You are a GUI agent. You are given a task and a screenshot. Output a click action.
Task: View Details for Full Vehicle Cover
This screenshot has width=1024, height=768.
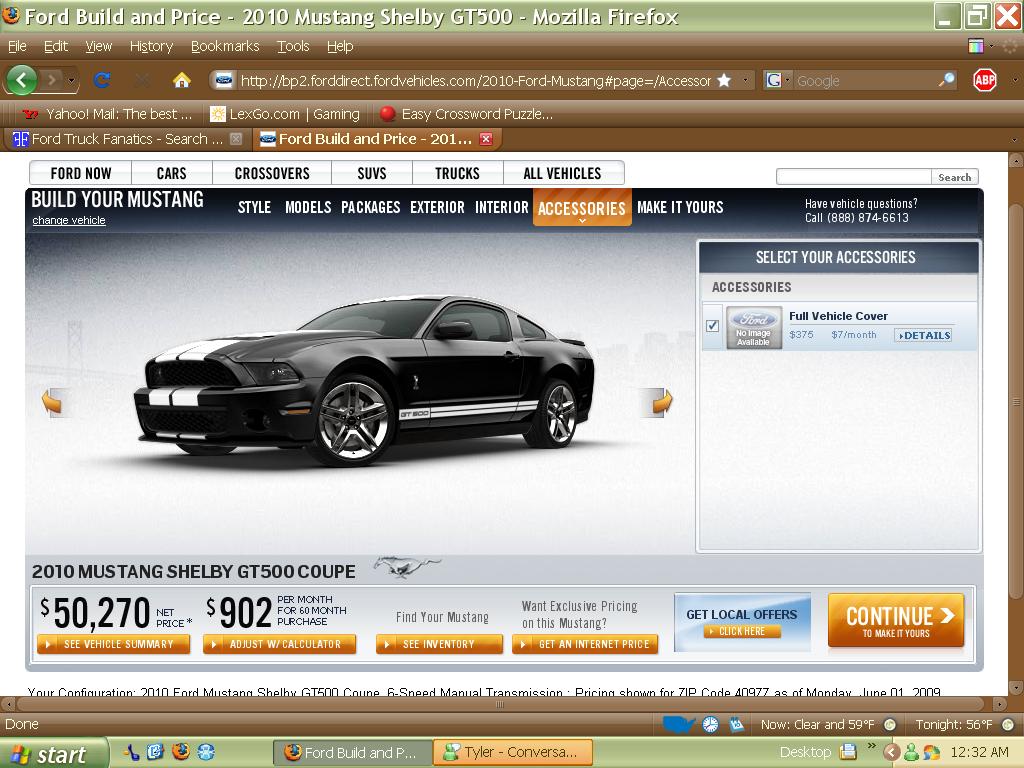tap(923, 335)
